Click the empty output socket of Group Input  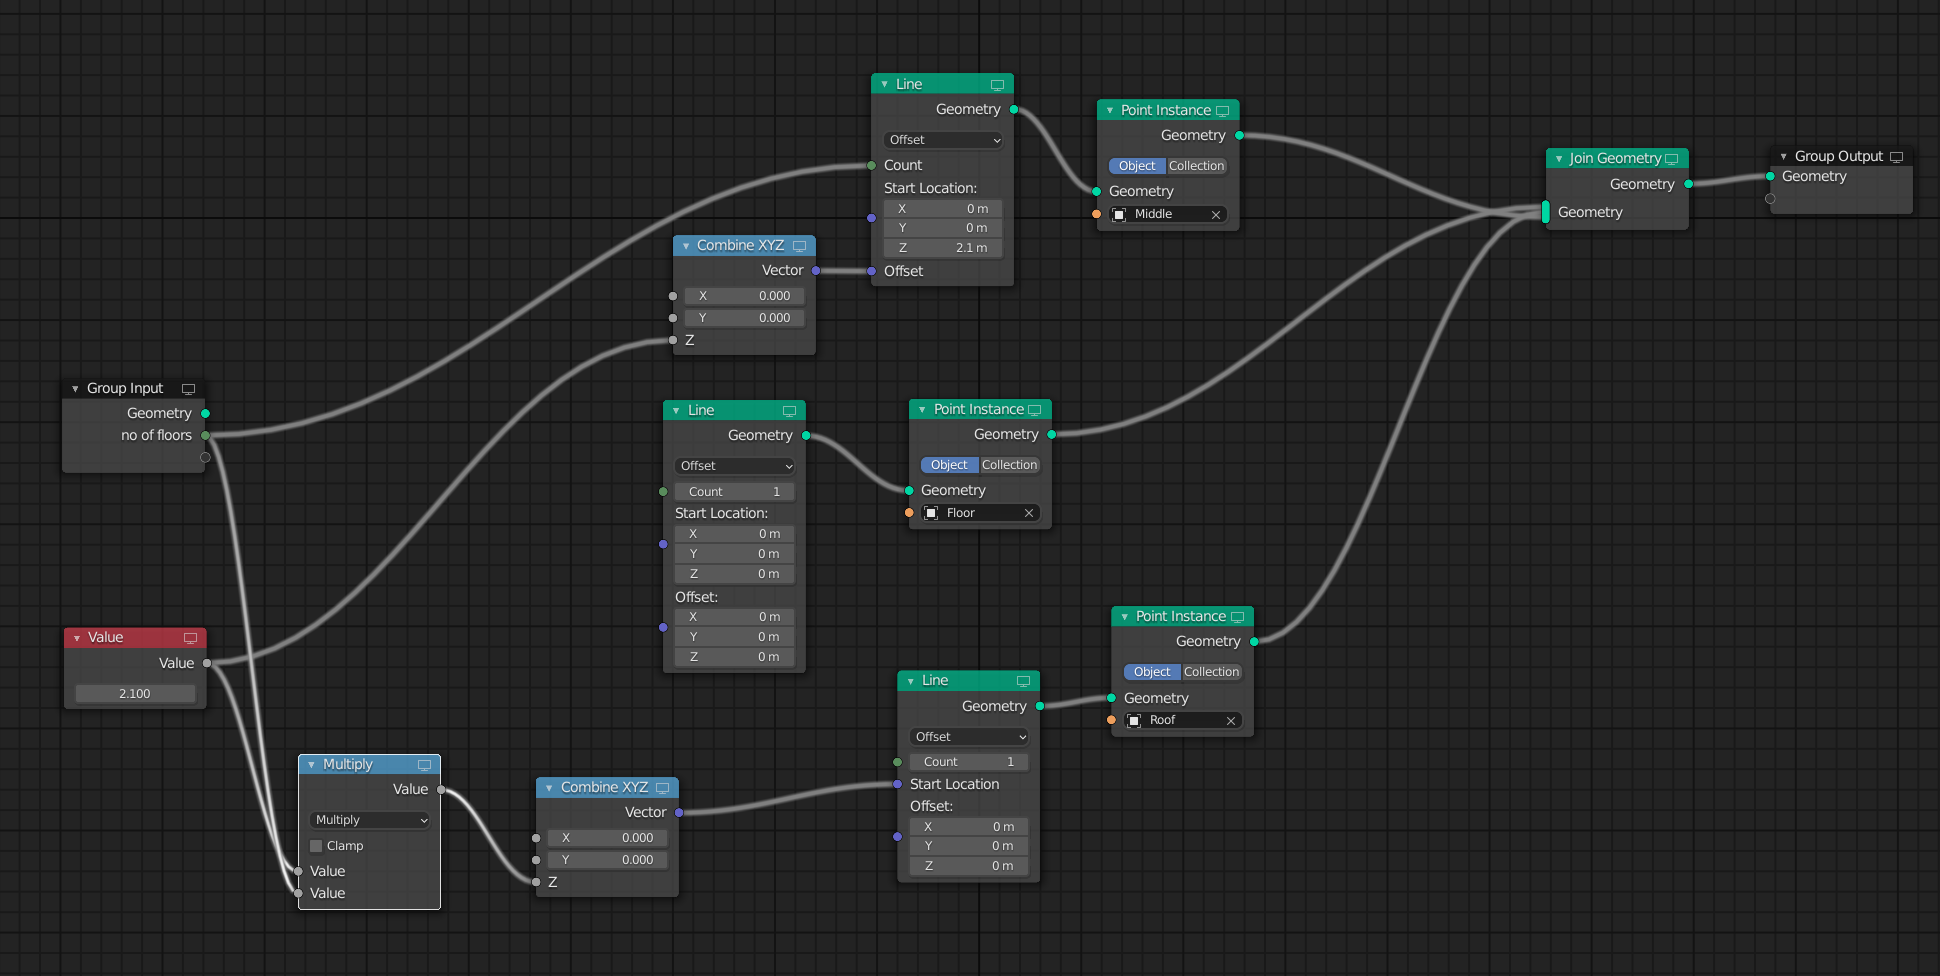[x=205, y=457]
